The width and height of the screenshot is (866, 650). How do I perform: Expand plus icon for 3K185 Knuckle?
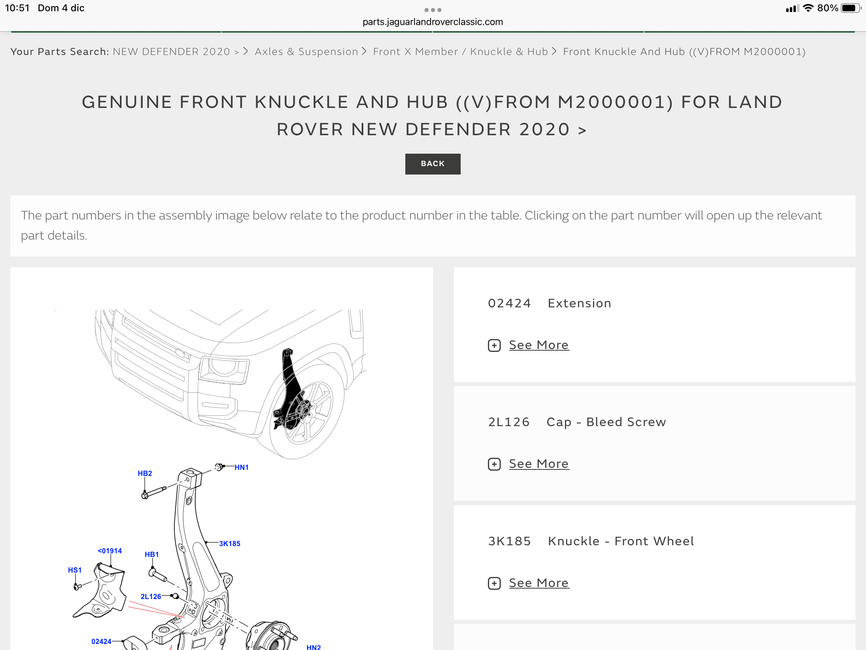pyautogui.click(x=494, y=584)
